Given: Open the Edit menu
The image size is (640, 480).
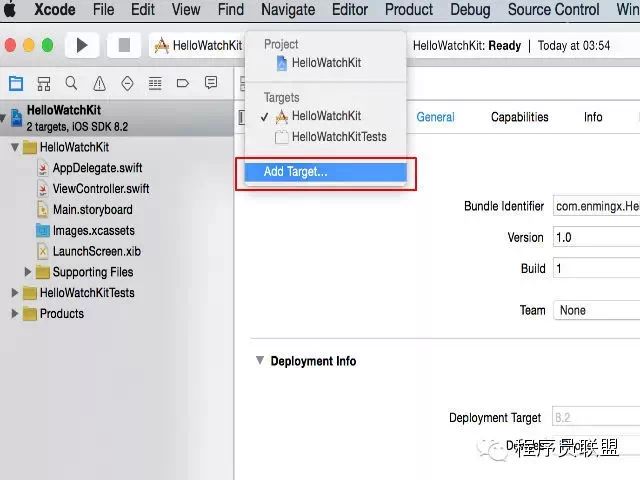Looking at the screenshot, I should coord(142,9).
